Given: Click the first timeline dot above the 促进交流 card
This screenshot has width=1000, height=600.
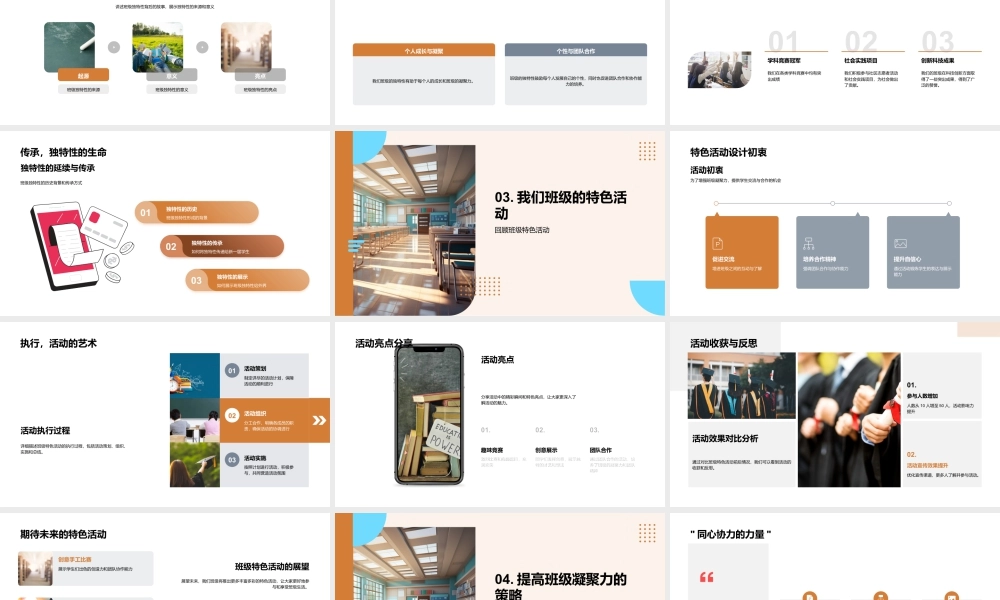Looking at the screenshot, I should pos(716,203).
